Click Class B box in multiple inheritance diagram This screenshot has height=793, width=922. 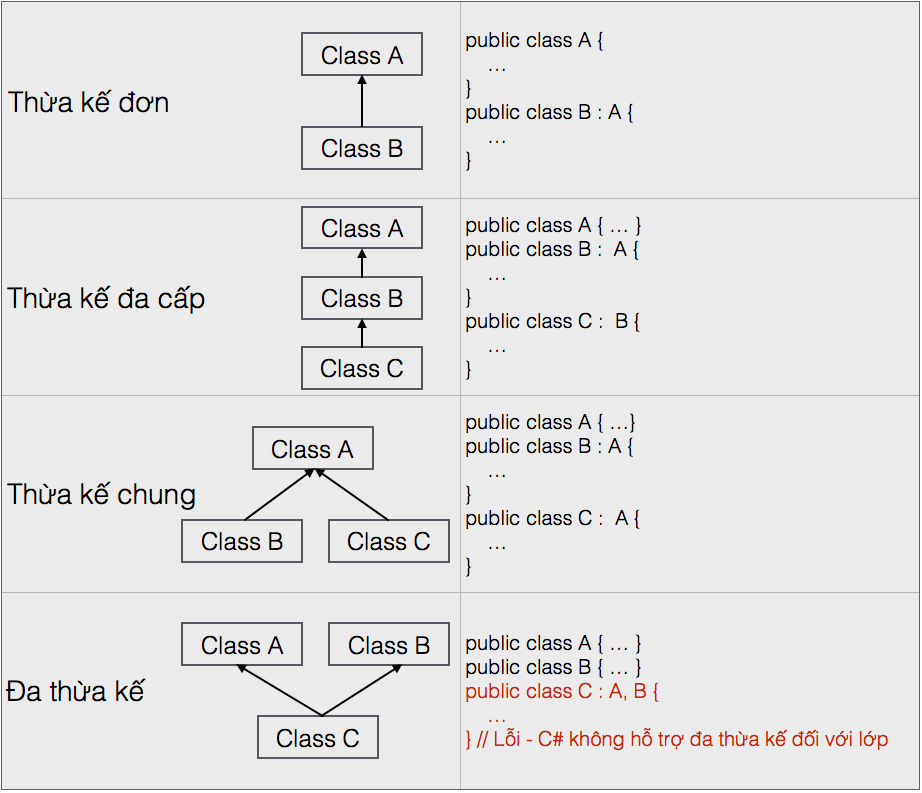pyautogui.click(x=389, y=644)
